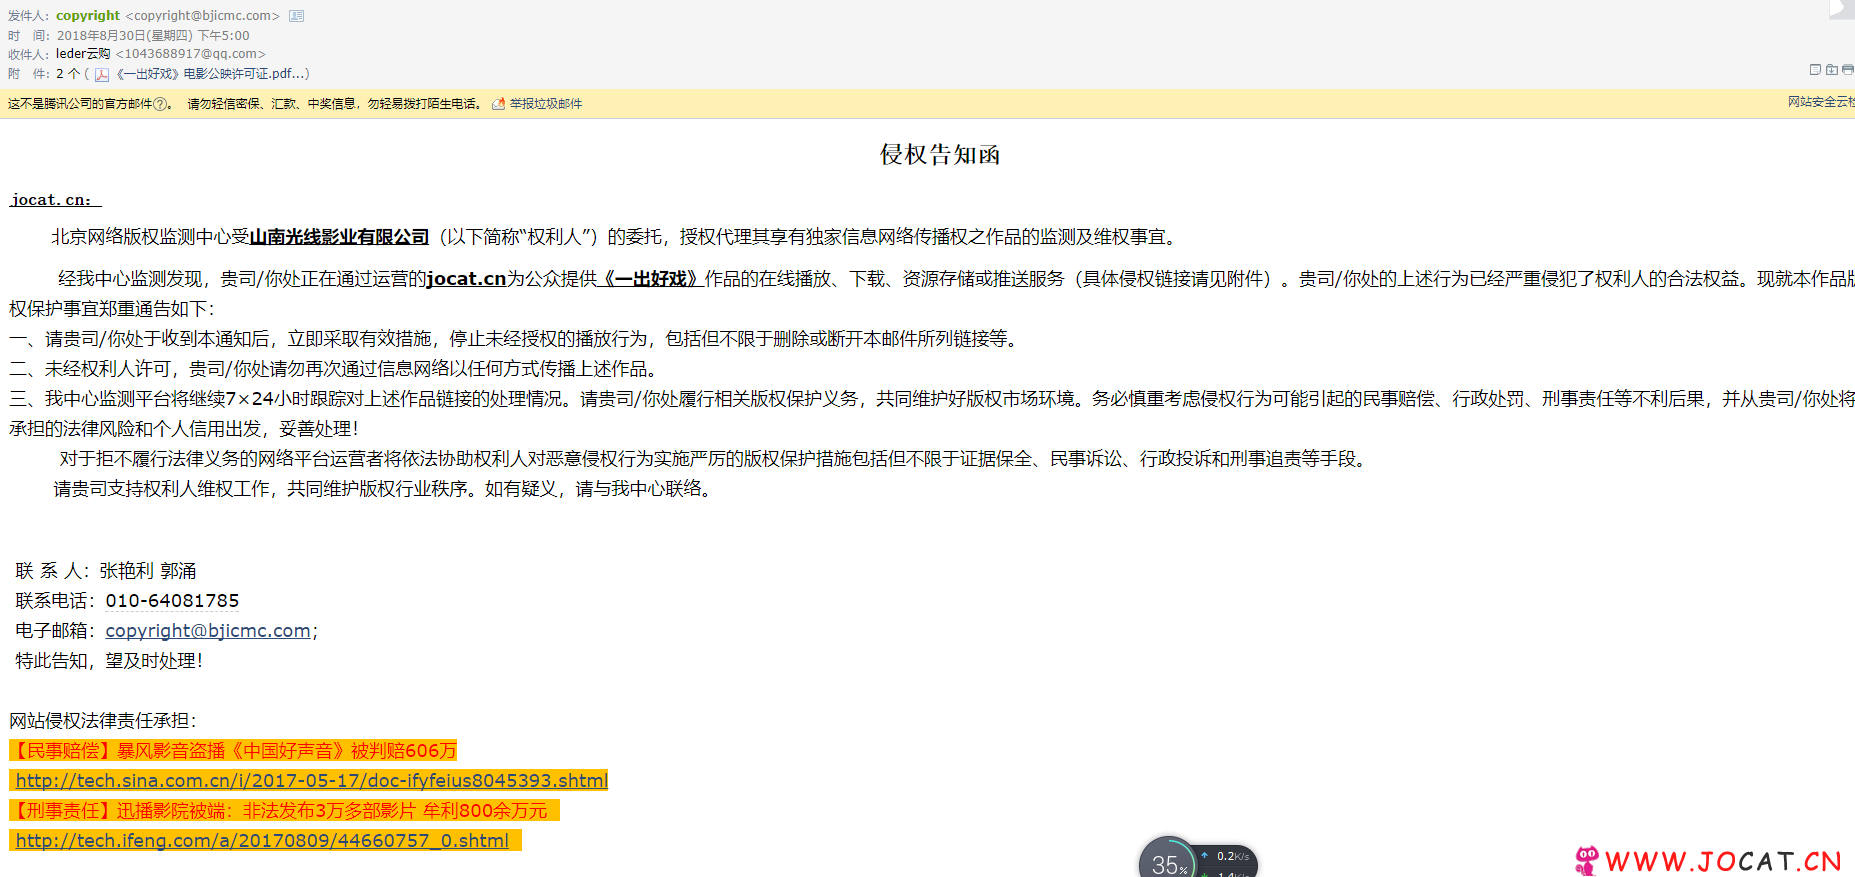This screenshot has width=1855, height=877.
Task: Click the note memo icon in header
Action: pos(1815,70)
